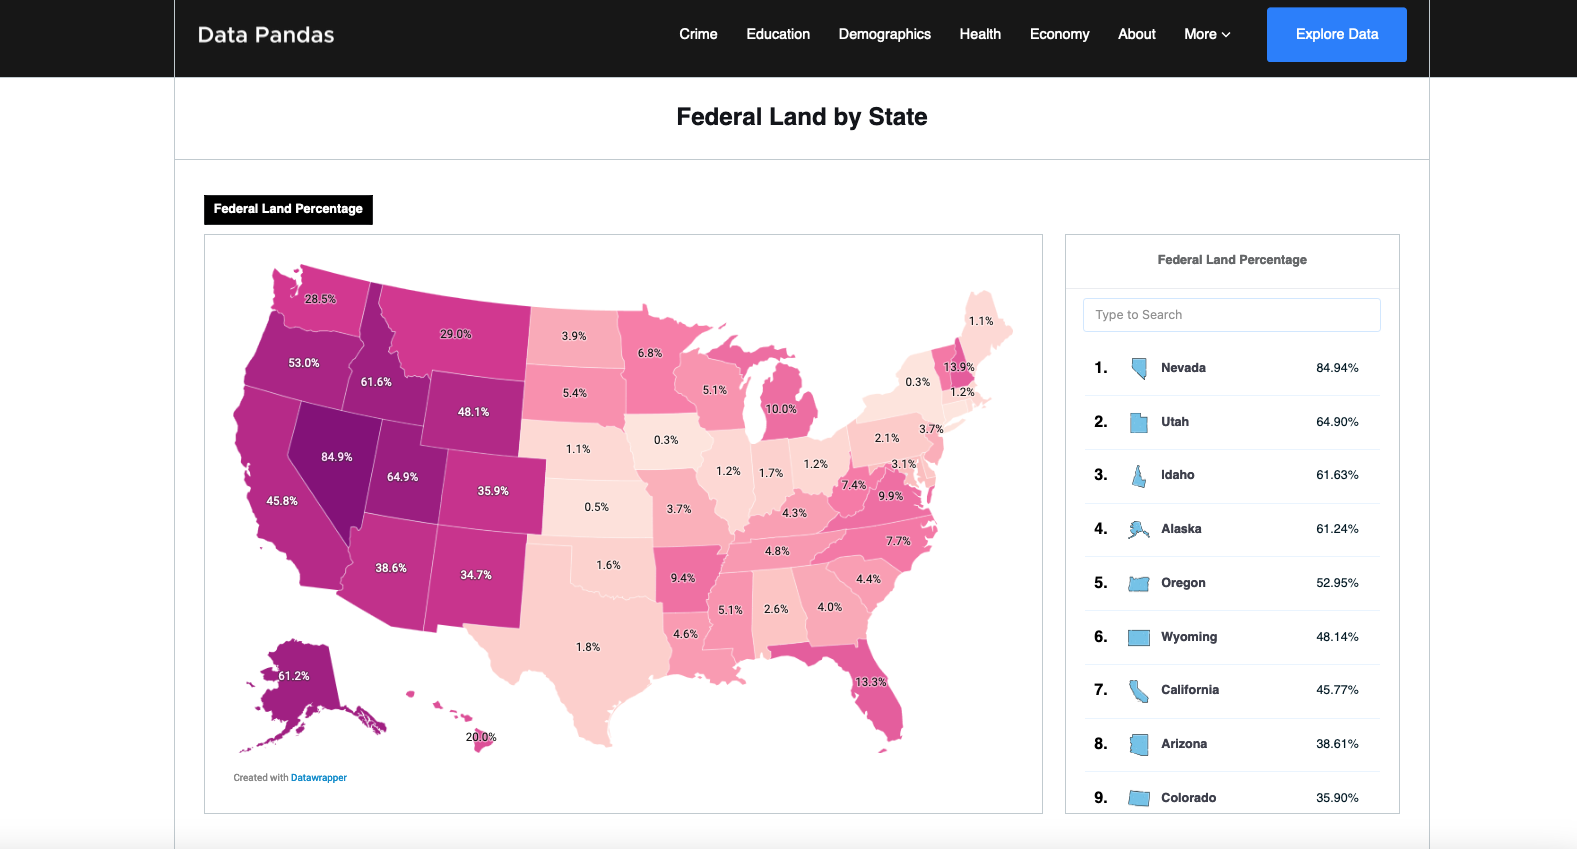Click the California name in ranking list
1577x849 pixels.
pyautogui.click(x=1190, y=690)
